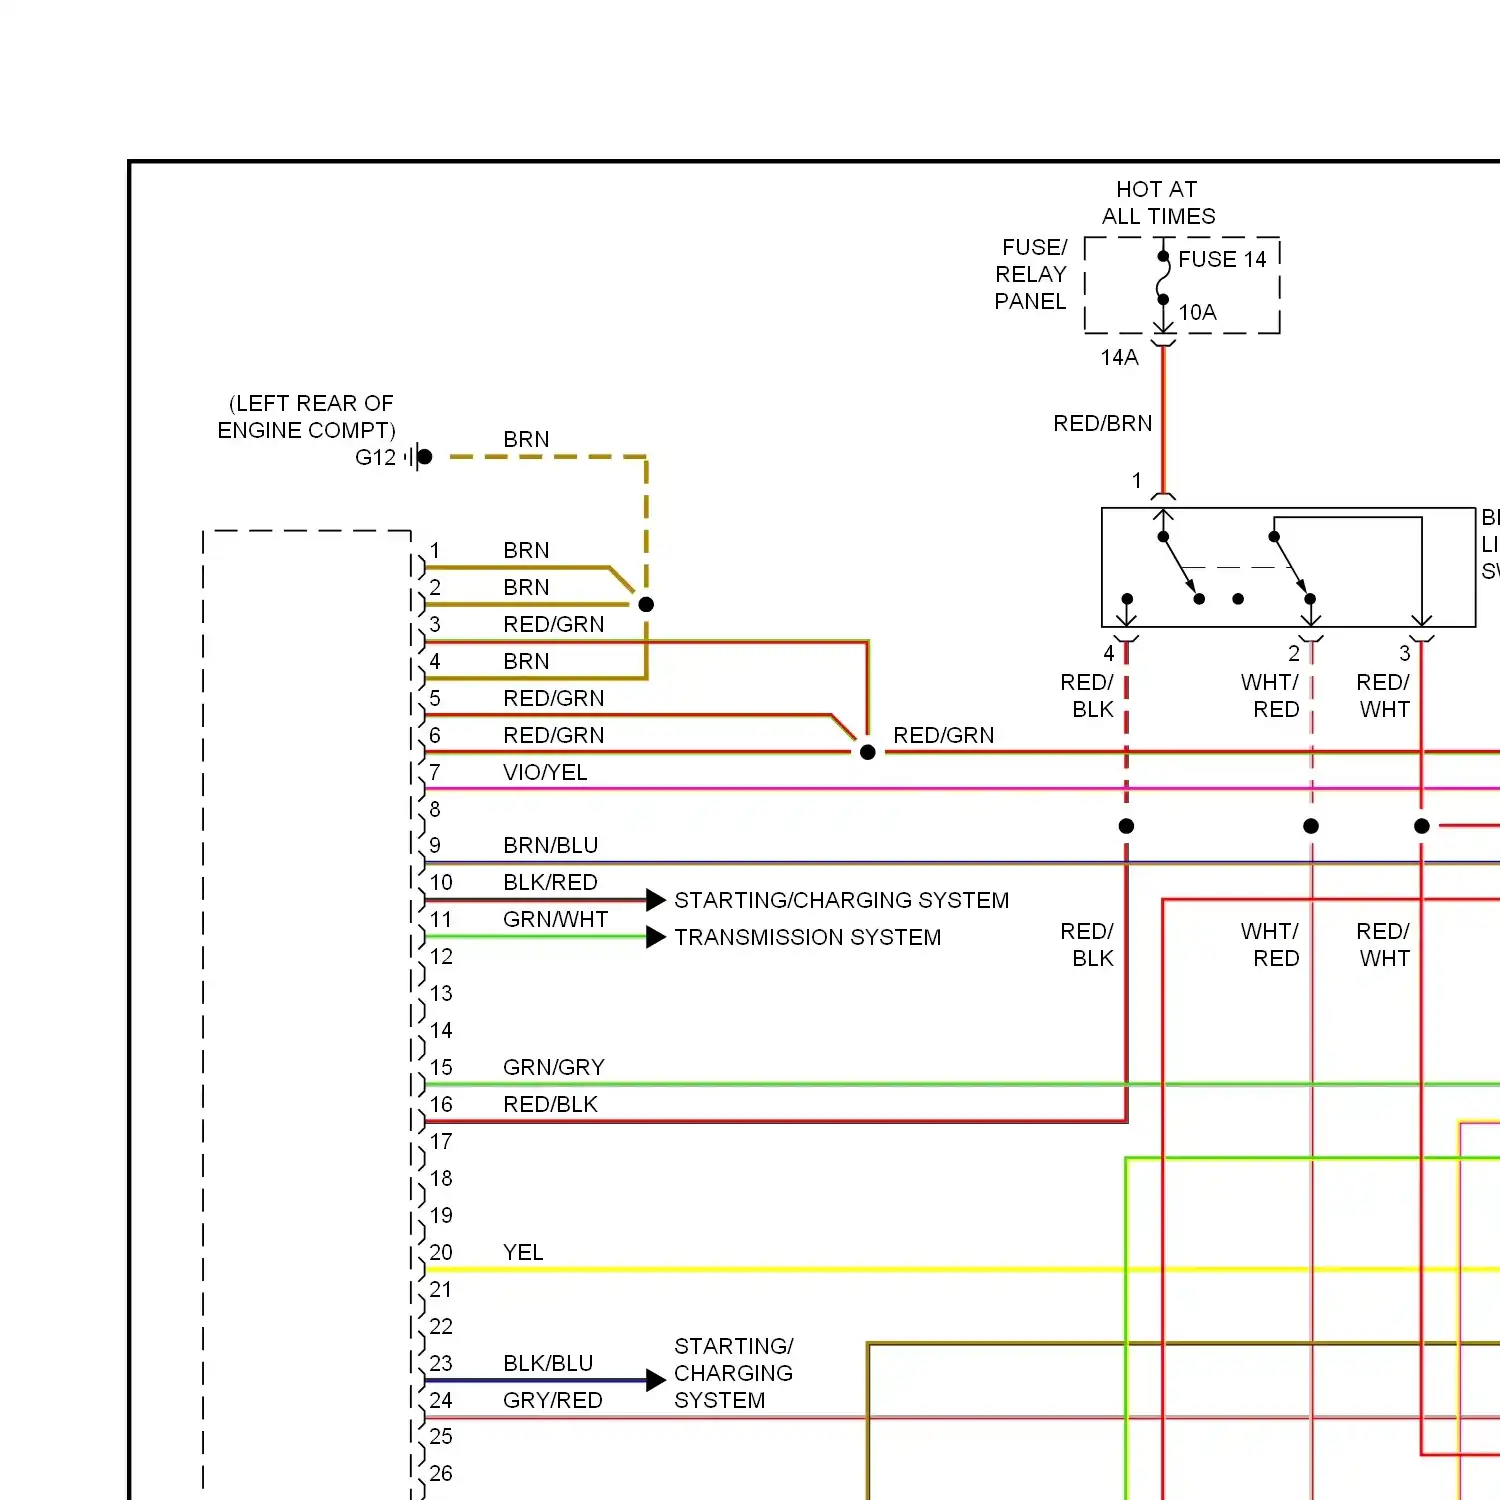
Task: Select the lower RED/BLK label near pin 11
Action: (1087, 944)
